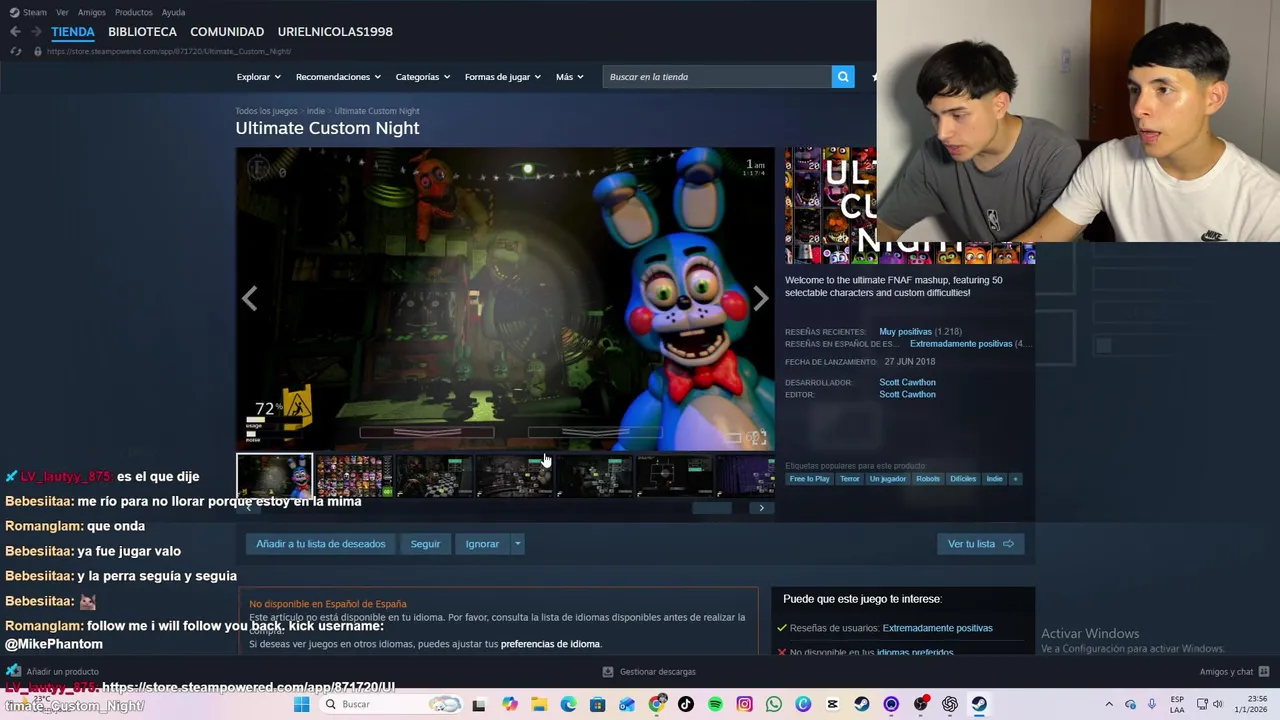This screenshot has width=1280, height=720.
Task: Open CapCut from the taskbar
Action: pos(832,704)
